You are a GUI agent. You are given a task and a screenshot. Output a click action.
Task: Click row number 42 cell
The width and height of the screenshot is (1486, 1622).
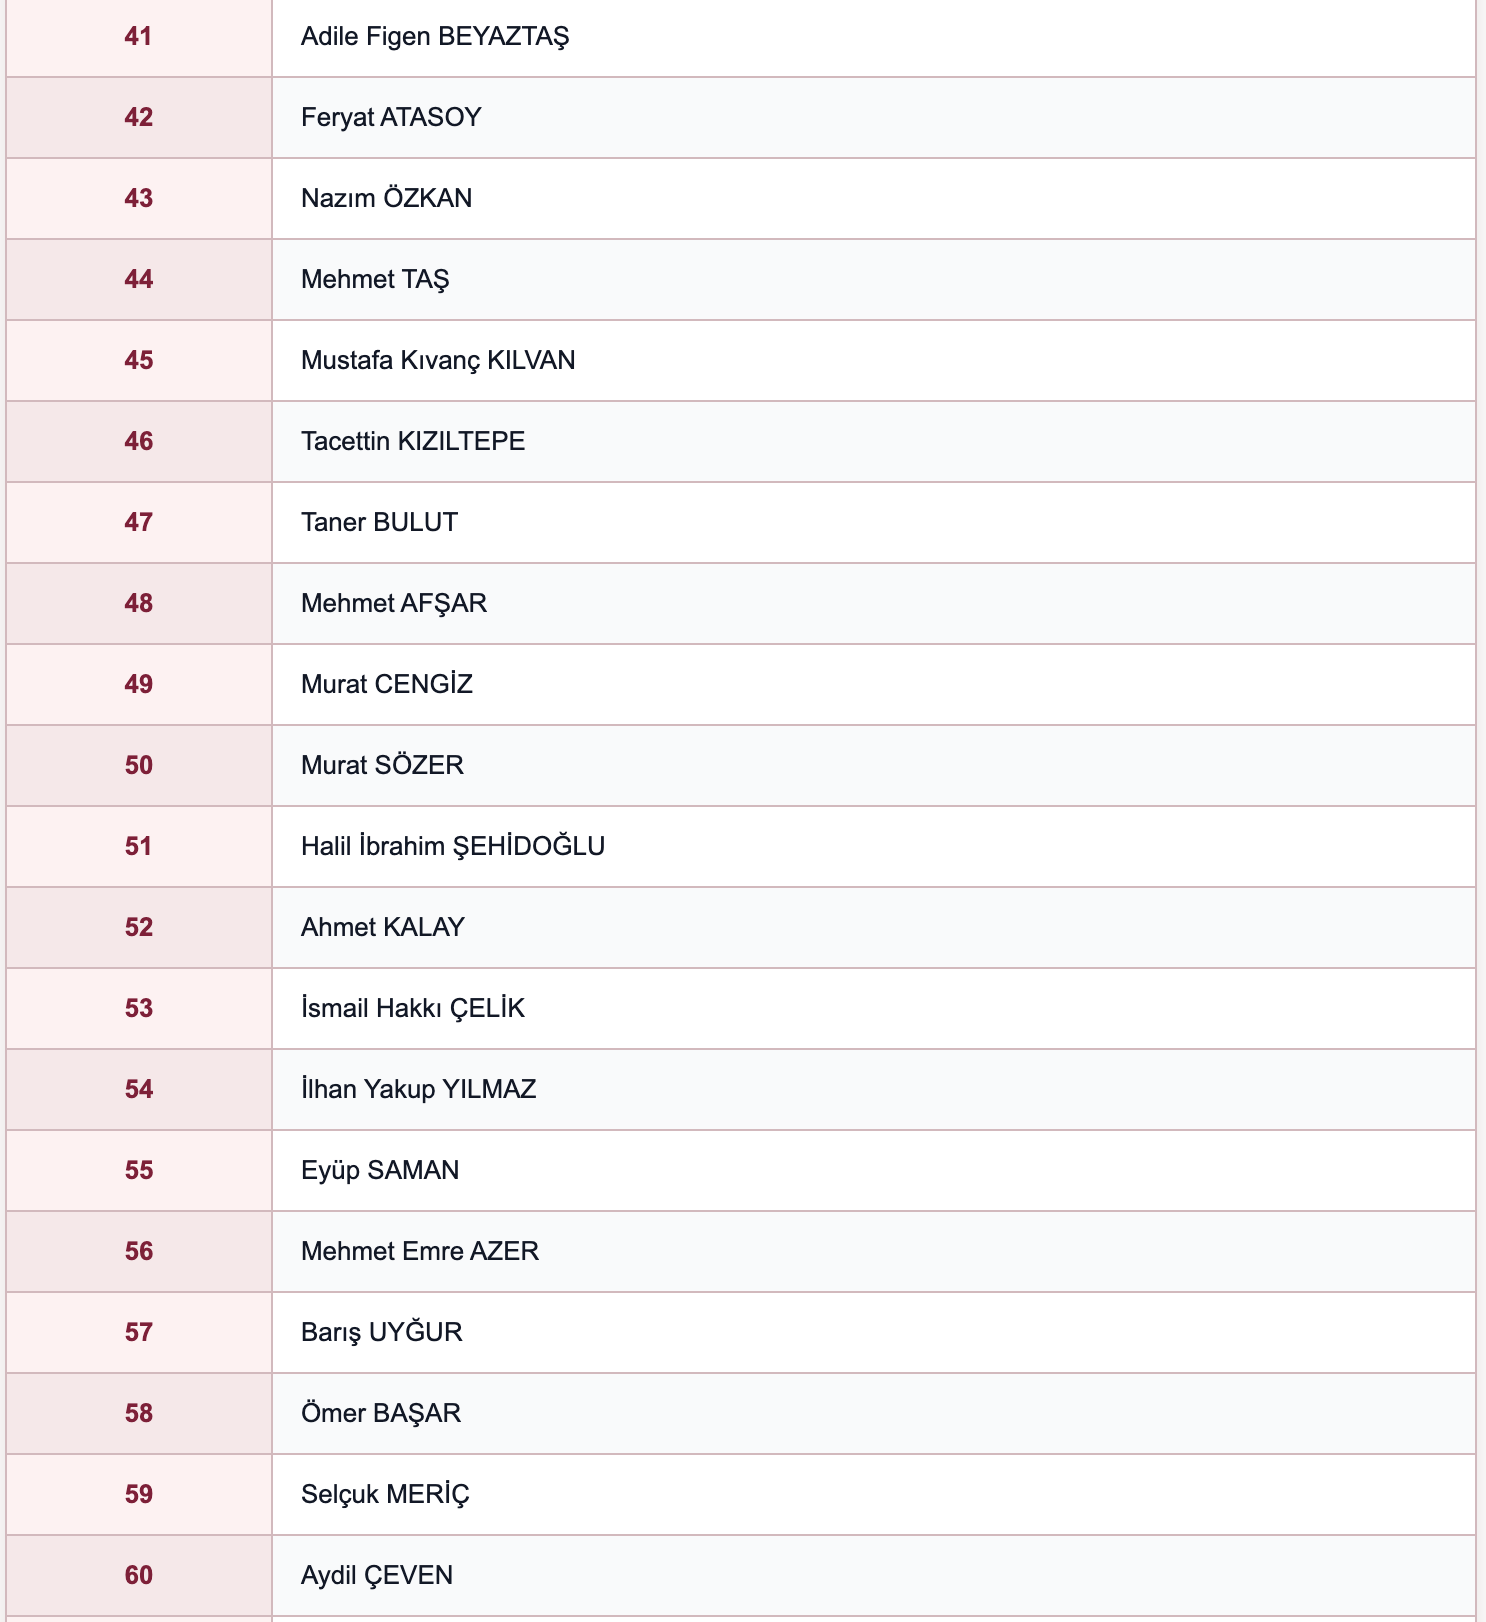139,118
